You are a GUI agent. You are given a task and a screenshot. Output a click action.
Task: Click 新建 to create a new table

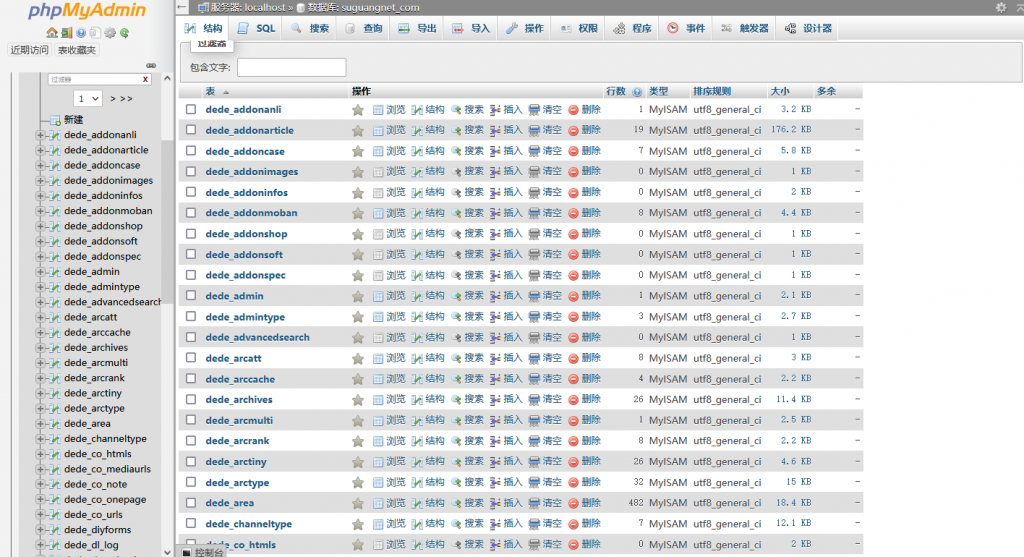click(73, 120)
